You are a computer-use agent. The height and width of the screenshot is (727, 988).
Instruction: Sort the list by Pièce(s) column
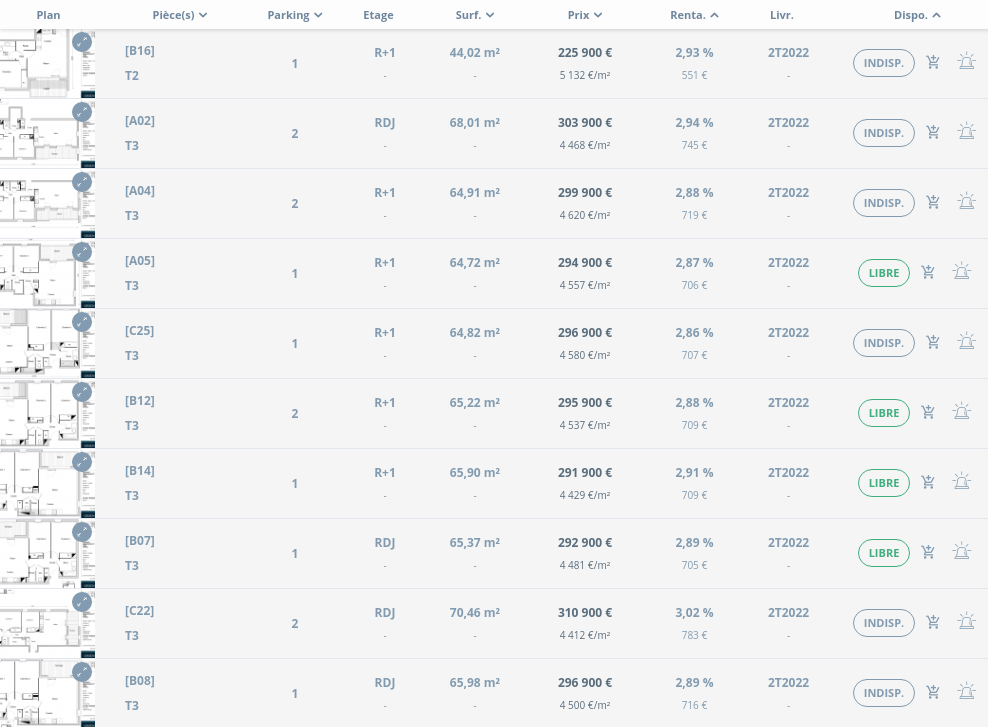(x=180, y=15)
